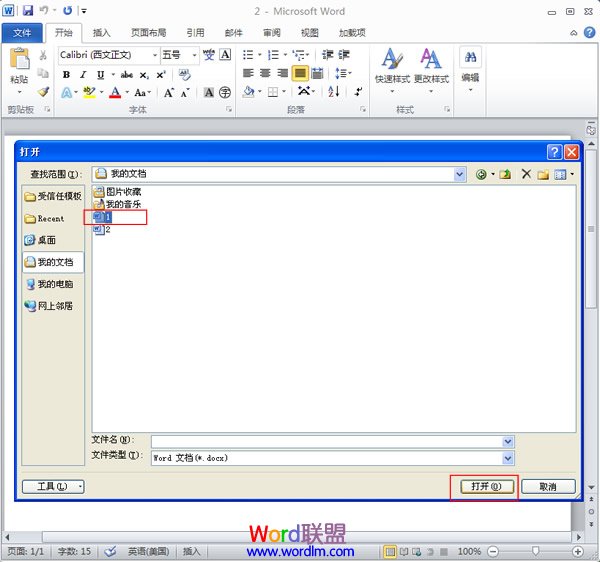Screen dimensions: 600x562
Task: Click the File name input field
Action: point(327,441)
